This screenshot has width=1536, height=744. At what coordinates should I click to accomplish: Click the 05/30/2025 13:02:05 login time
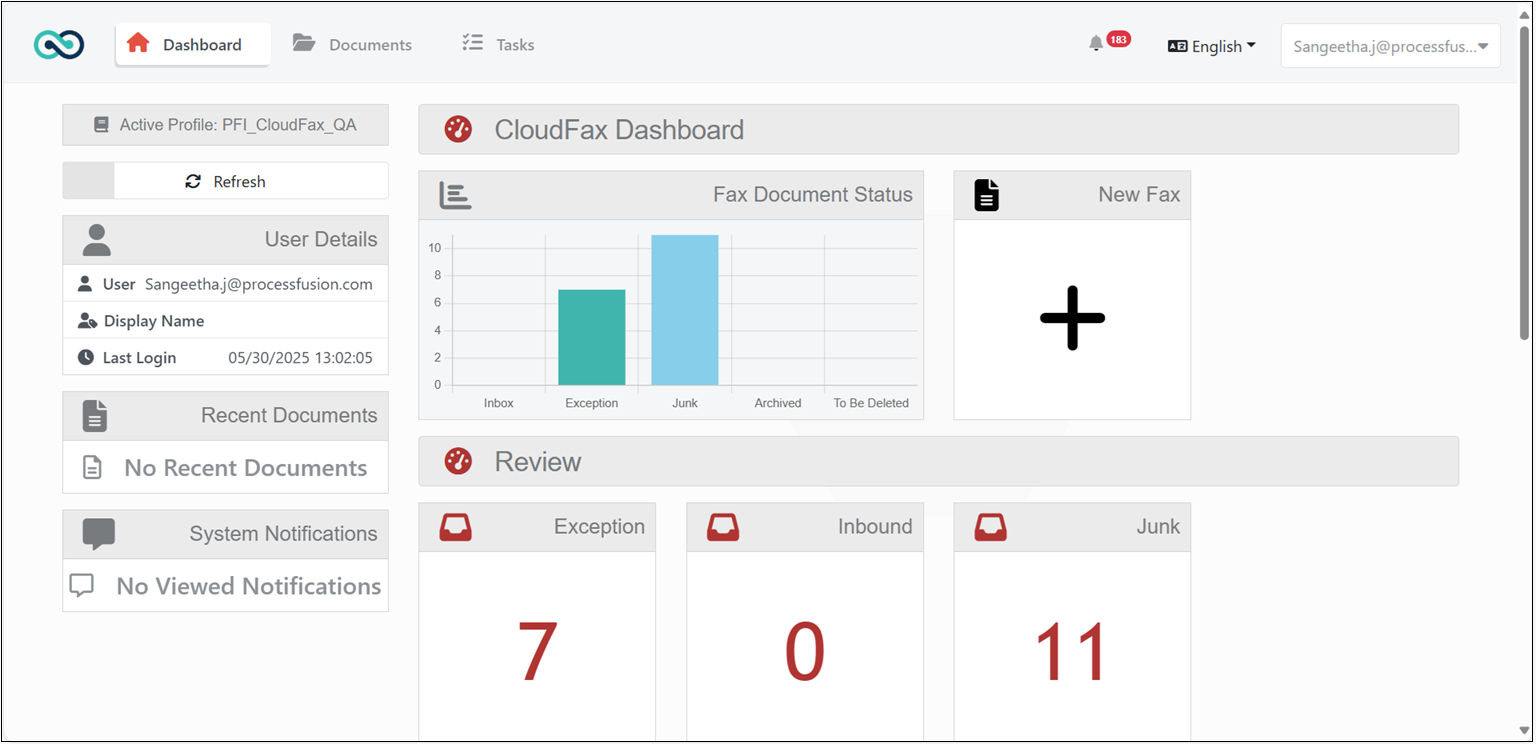tap(300, 357)
